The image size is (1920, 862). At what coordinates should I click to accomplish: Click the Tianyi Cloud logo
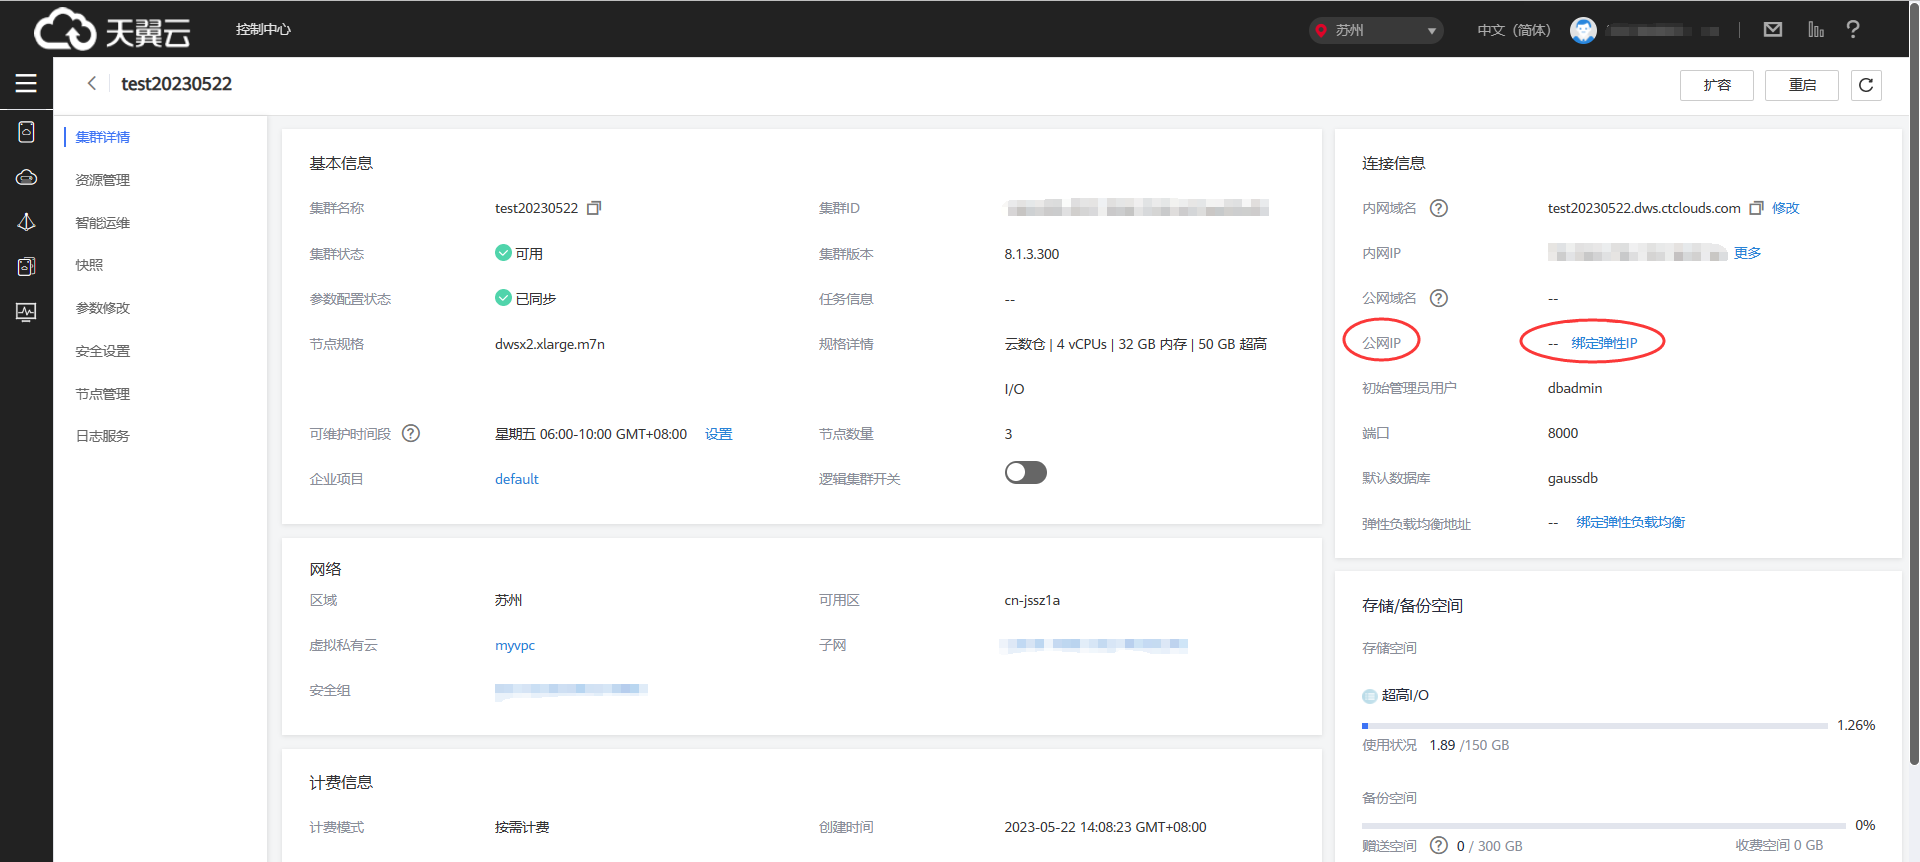pos(112,30)
